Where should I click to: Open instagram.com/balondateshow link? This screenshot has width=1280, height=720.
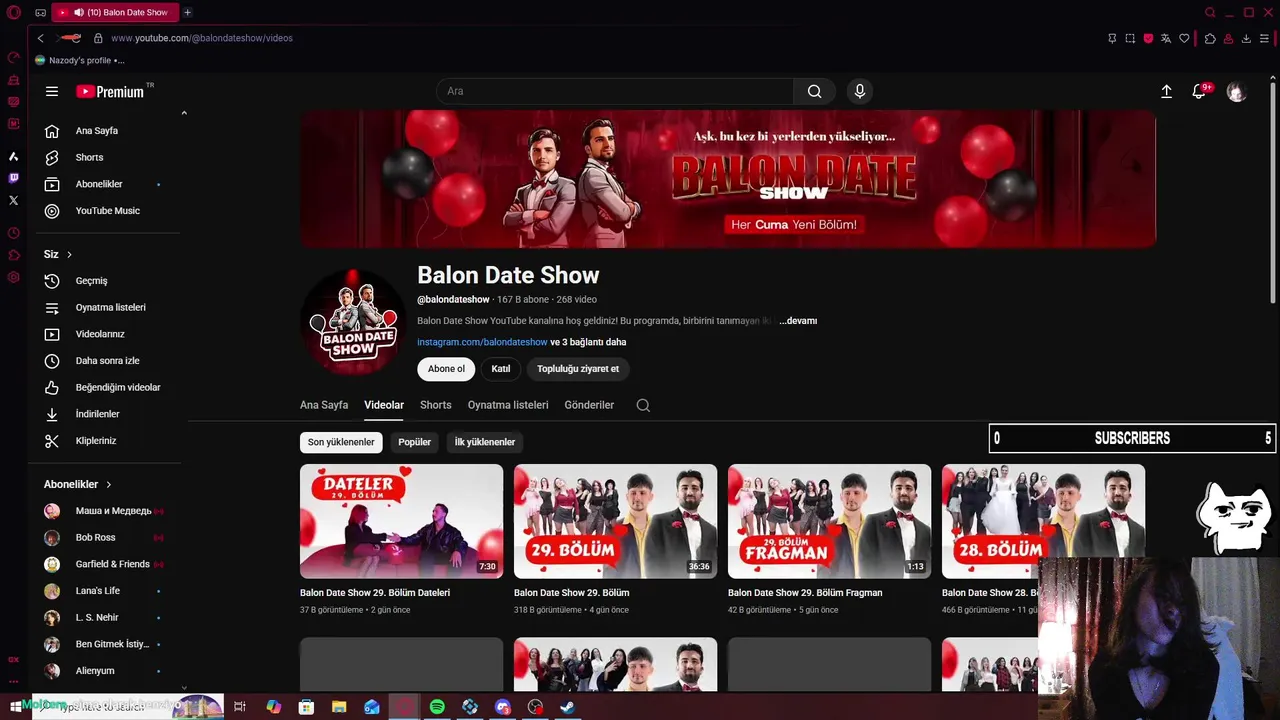click(482, 342)
